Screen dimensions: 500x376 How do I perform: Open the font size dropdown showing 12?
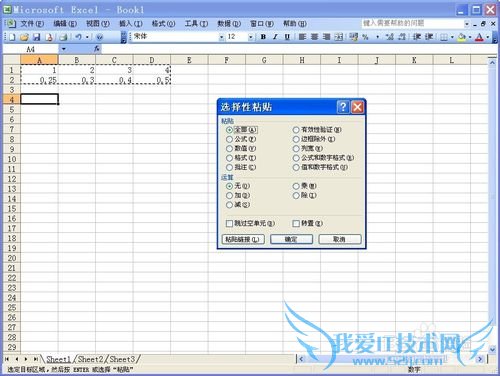[251, 37]
